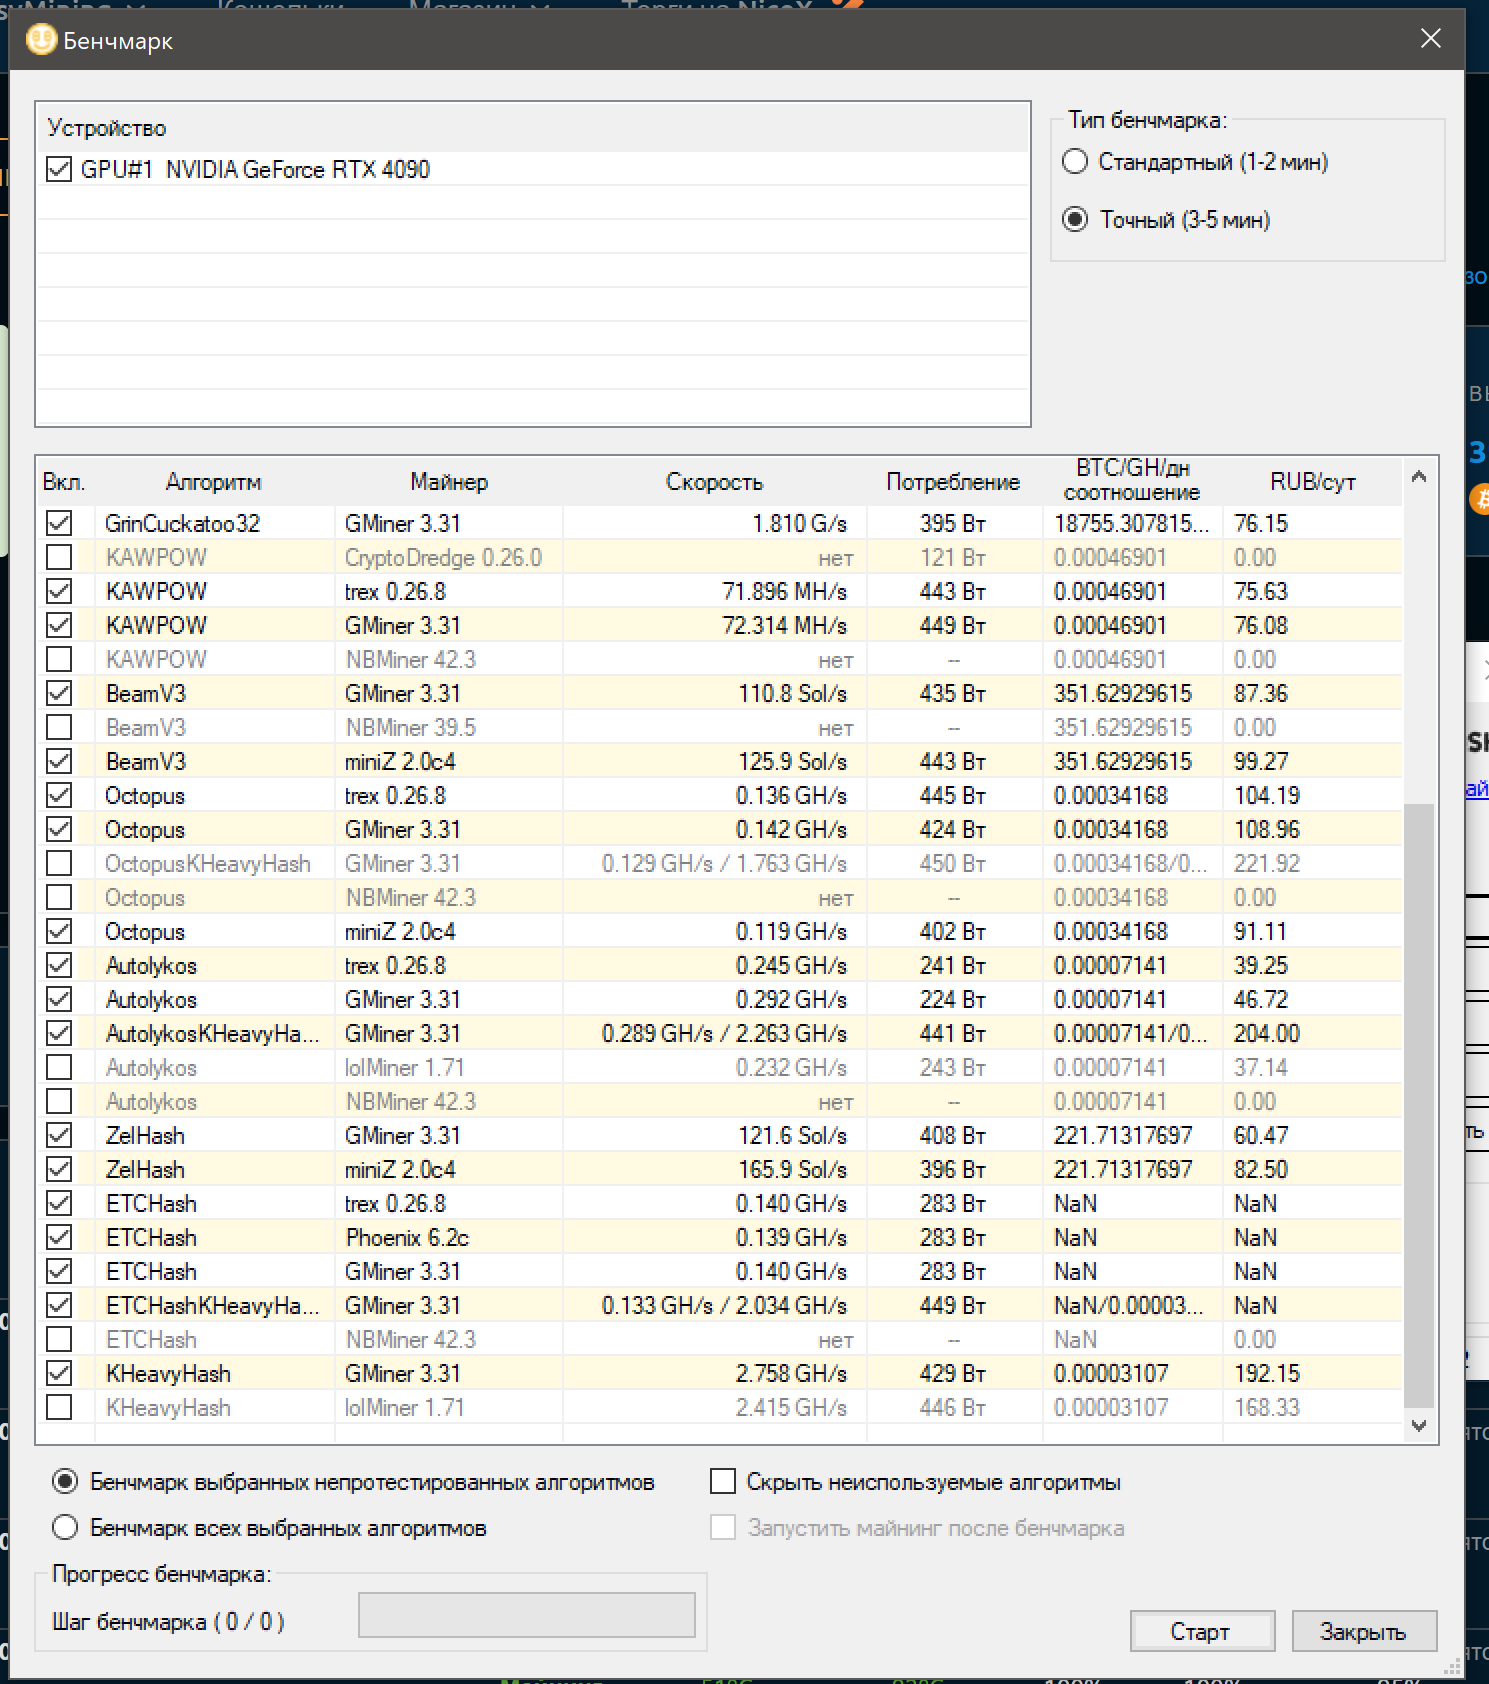
Task: Enable Скрыть неиспользуемые алгоритмы checkbox
Action: (722, 1481)
